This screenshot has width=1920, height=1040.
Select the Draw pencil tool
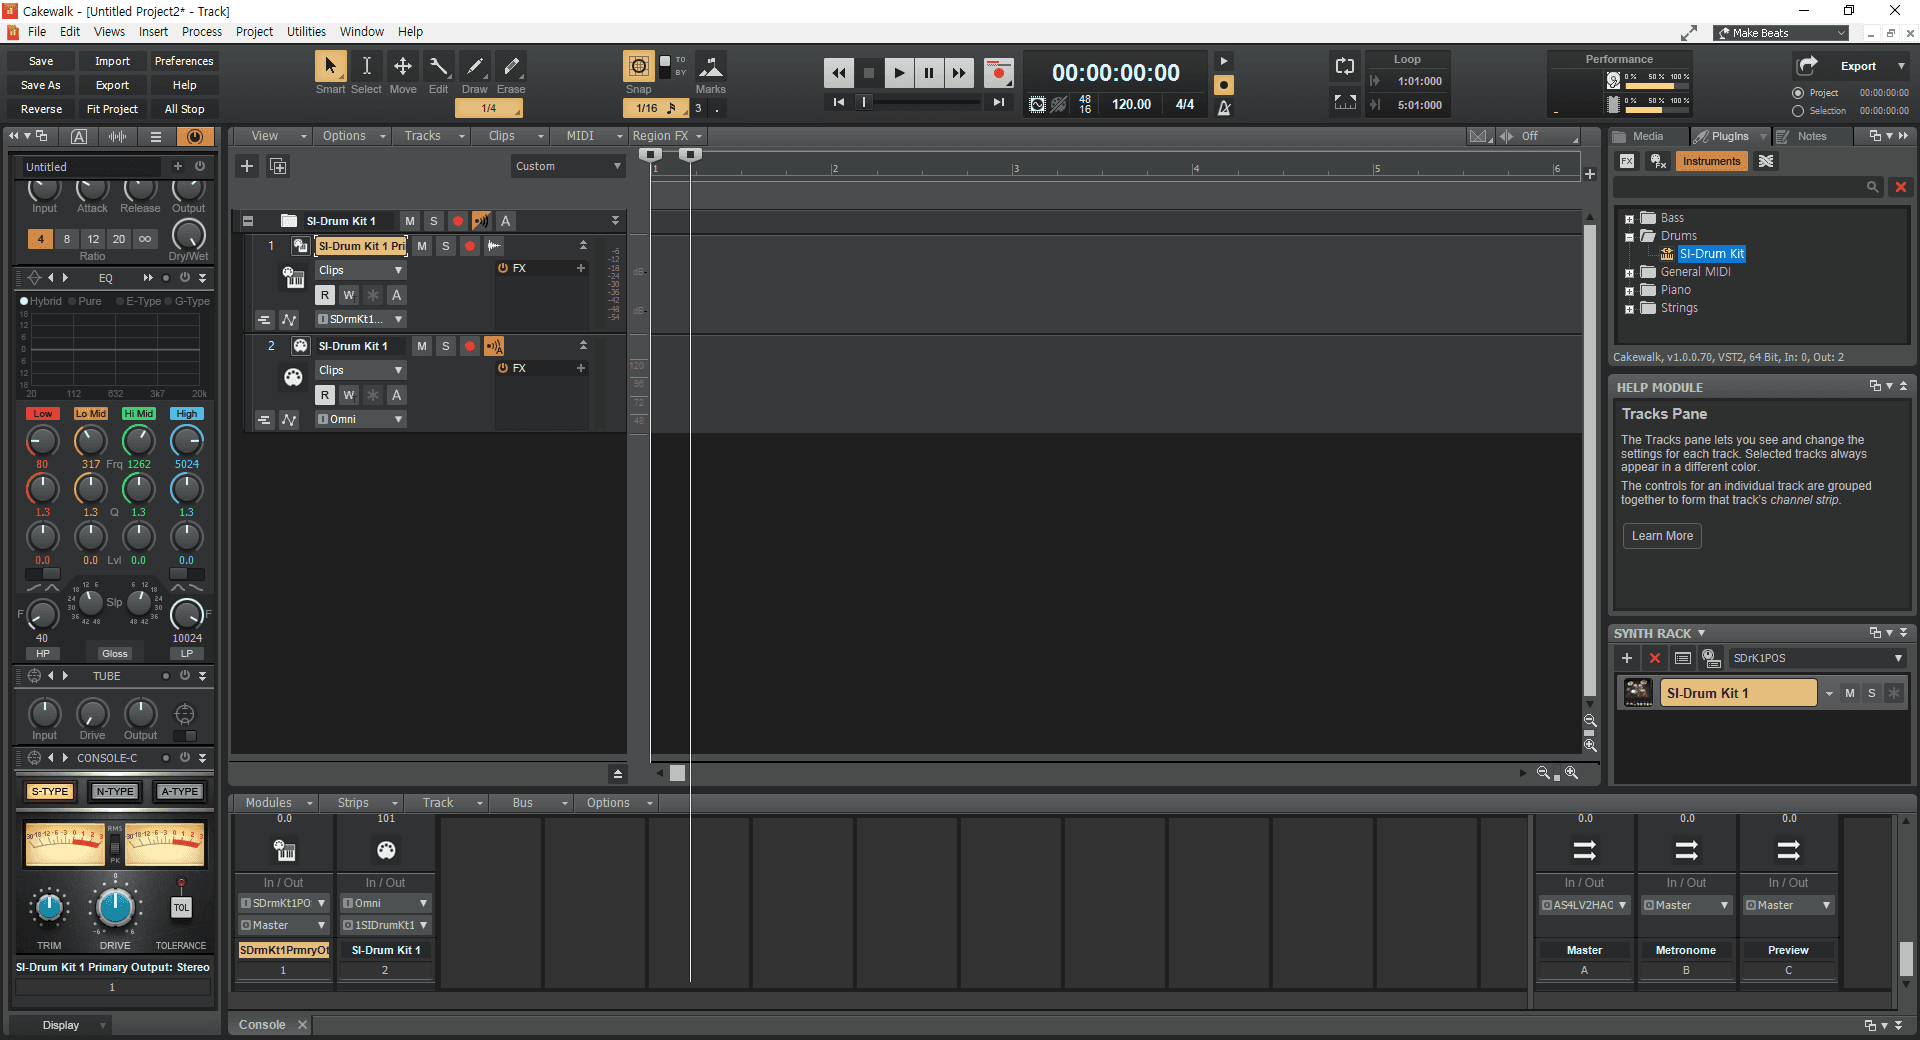pyautogui.click(x=475, y=67)
